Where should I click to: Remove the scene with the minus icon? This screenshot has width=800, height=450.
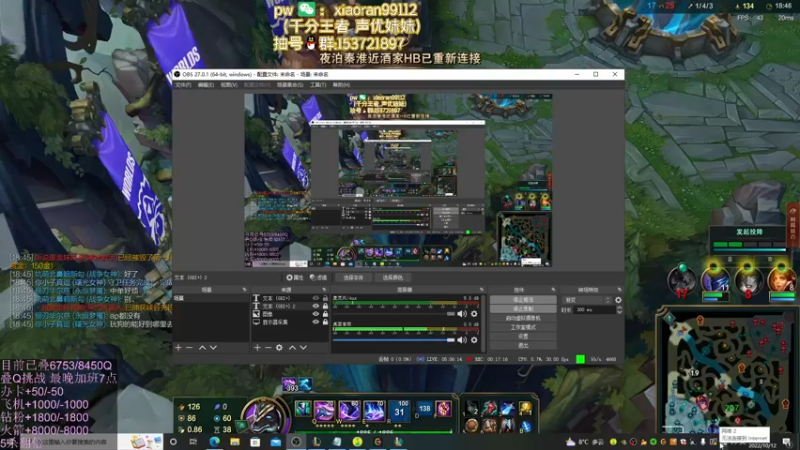click(x=189, y=347)
